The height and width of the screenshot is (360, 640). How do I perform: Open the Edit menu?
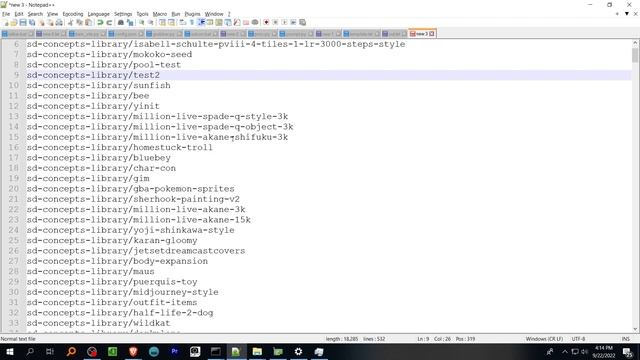coord(19,14)
